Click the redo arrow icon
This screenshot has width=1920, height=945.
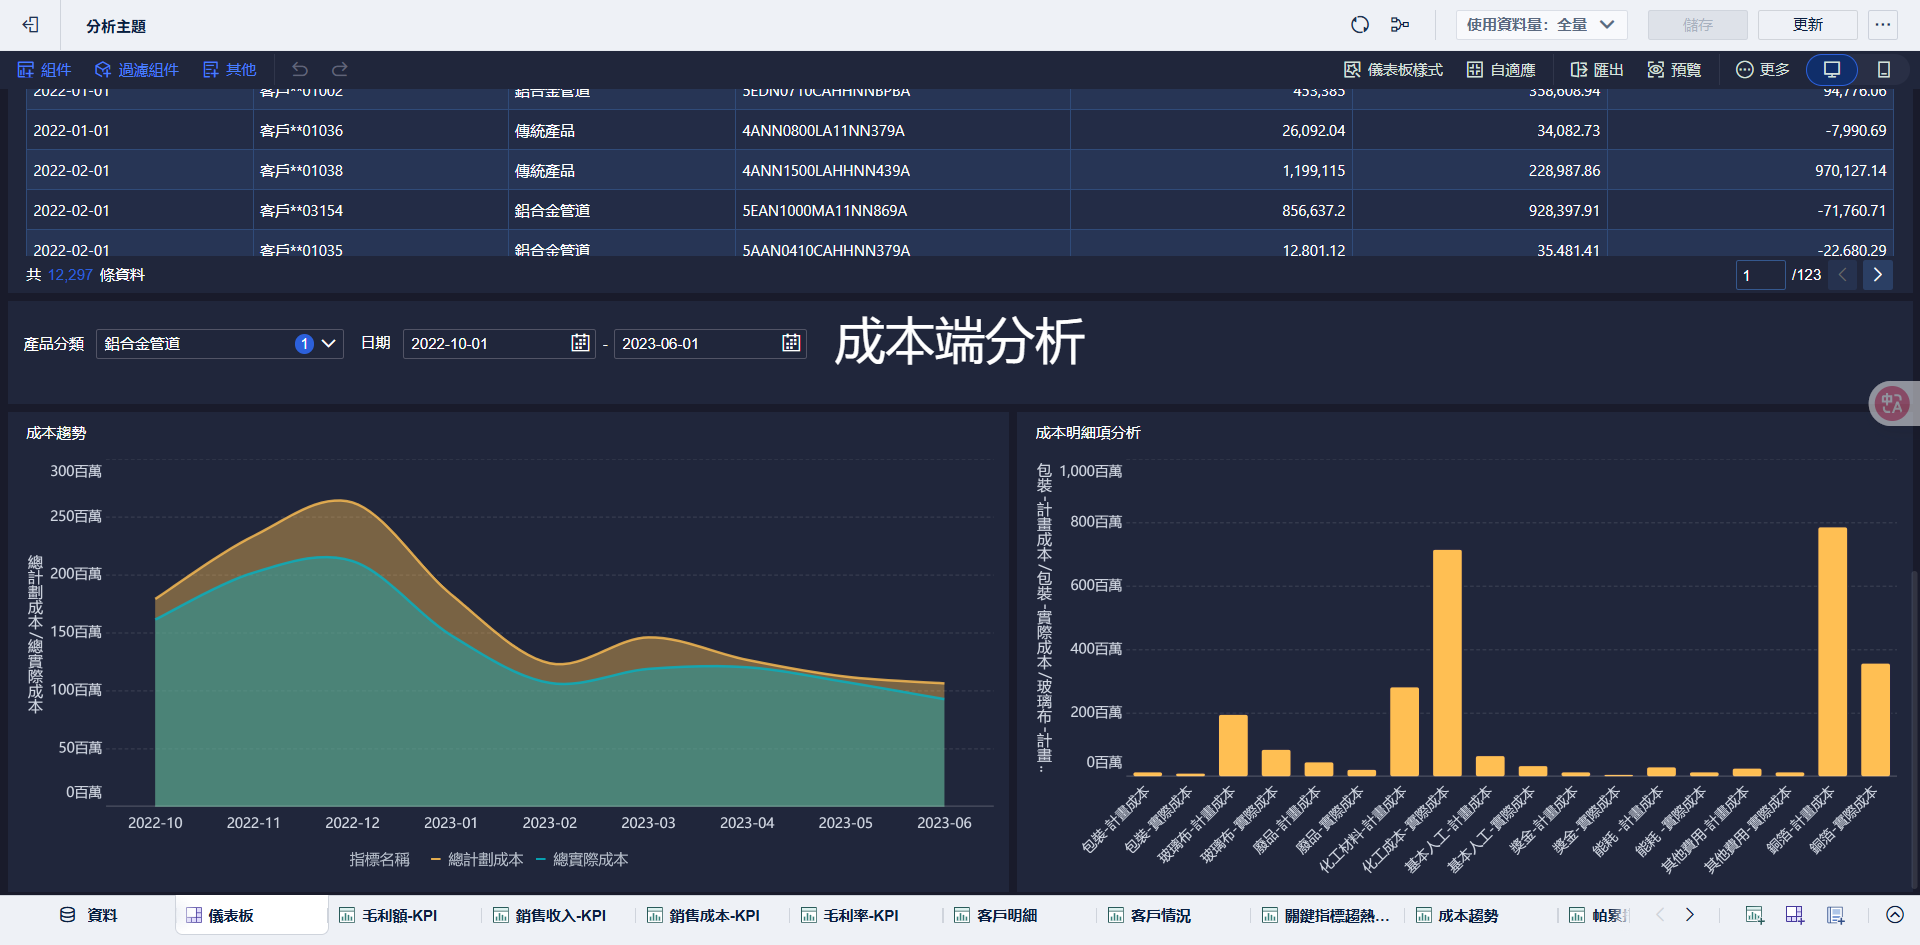click(x=340, y=69)
